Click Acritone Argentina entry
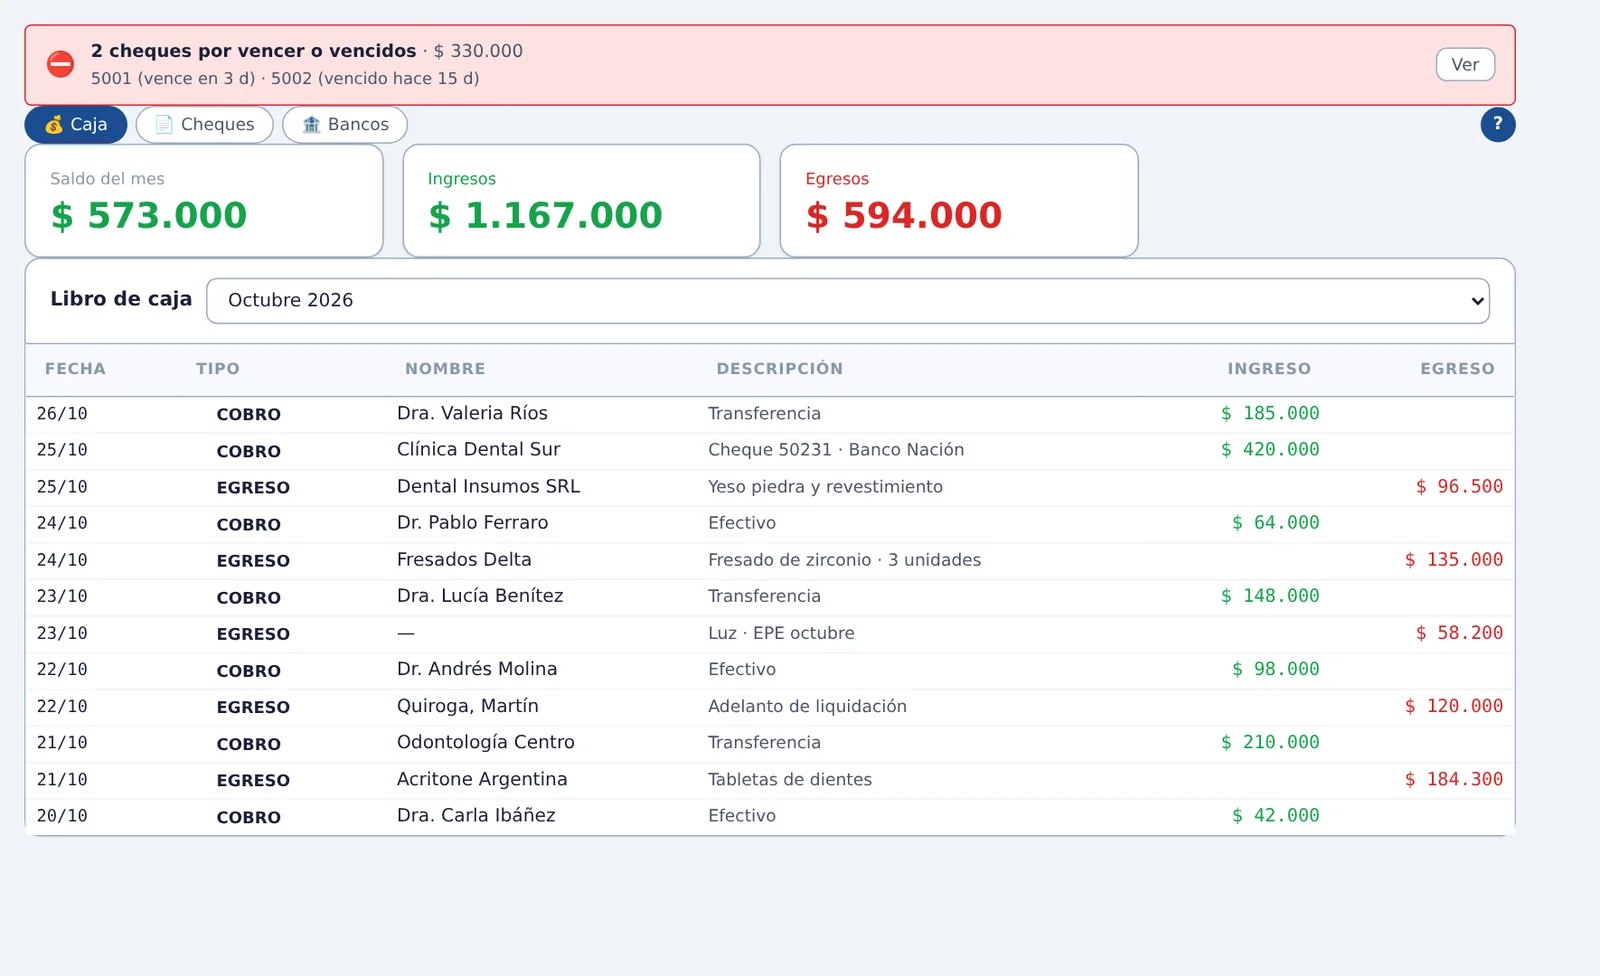 [x=482, y=779]
